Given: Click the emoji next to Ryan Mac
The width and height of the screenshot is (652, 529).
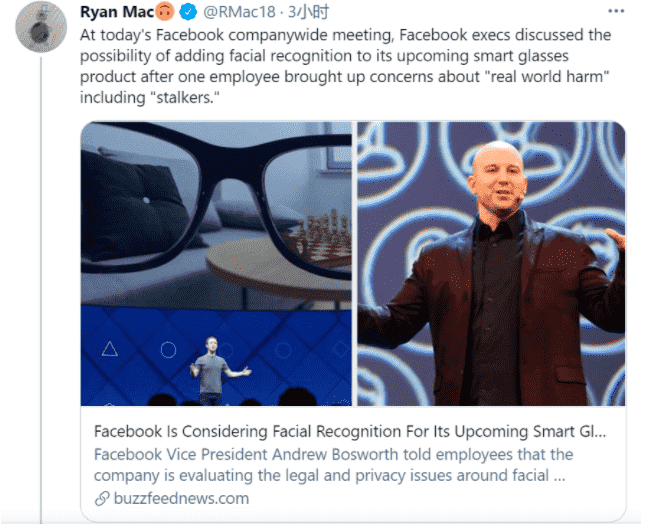Looking at the screenshot, I should (x=165, y=11).
